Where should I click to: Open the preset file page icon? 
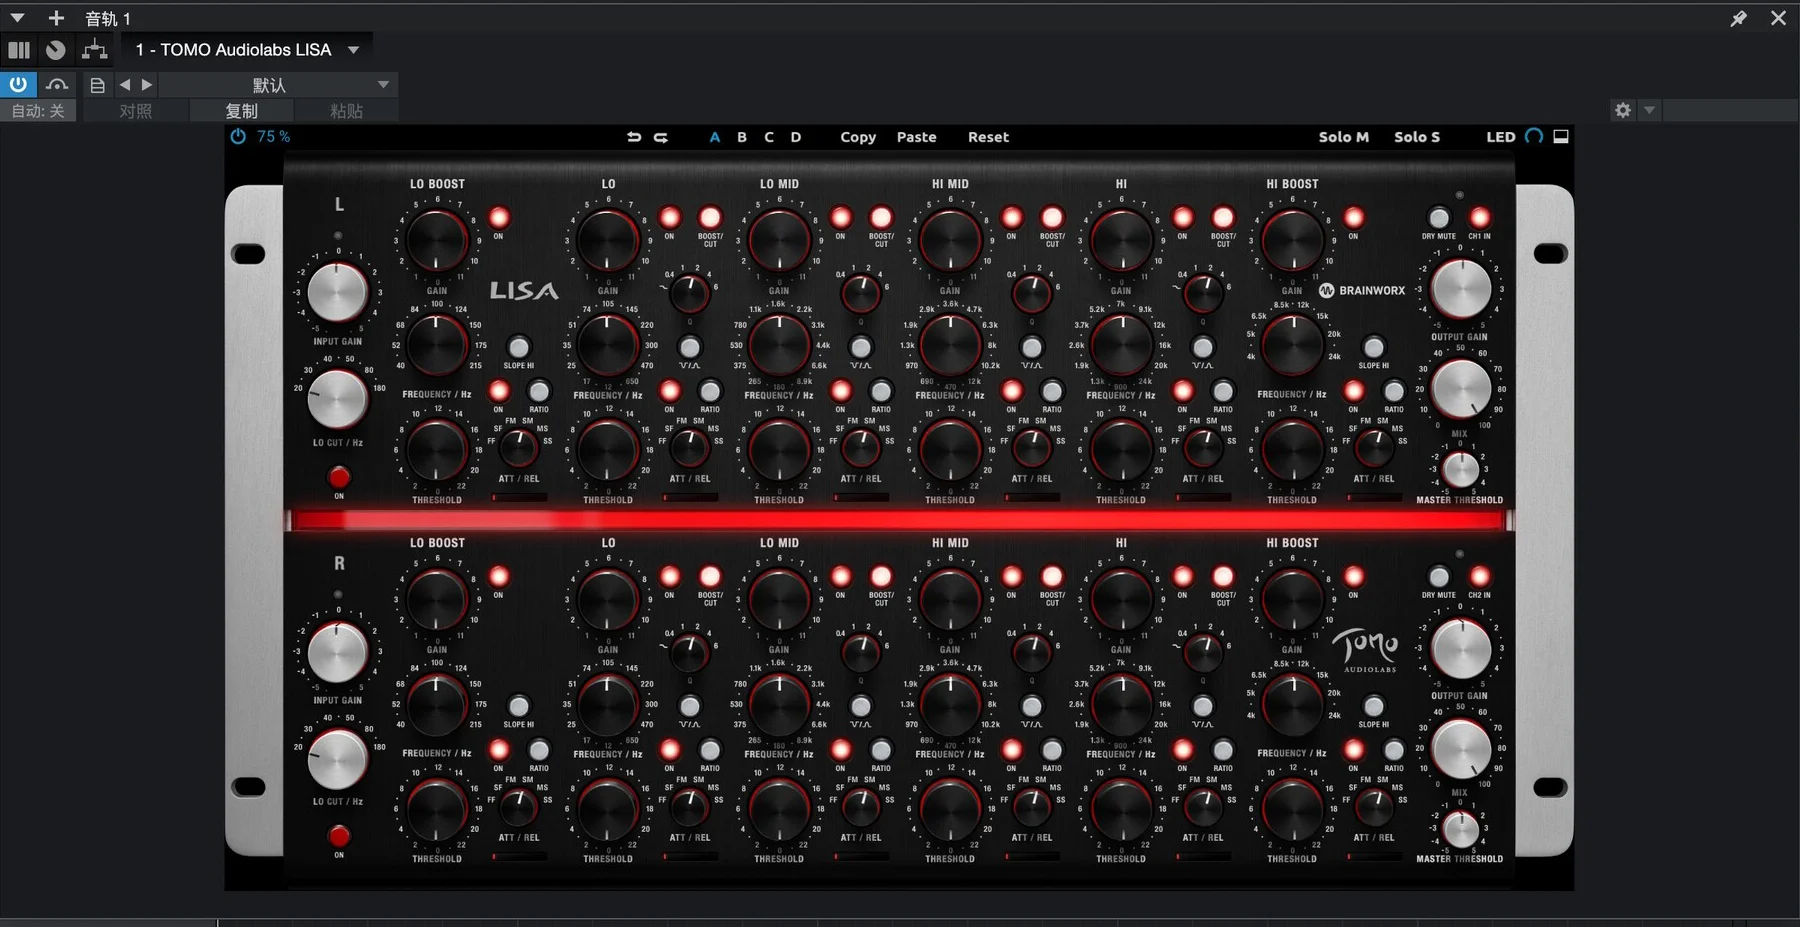[97, 85]
